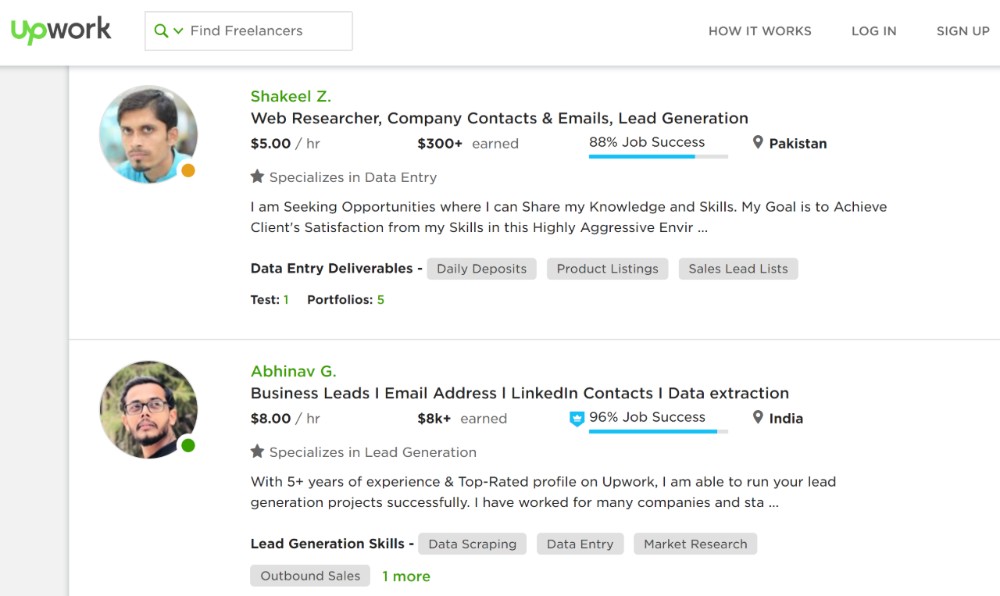This screenshot has width=1000, height=596.
Task: Click the 88% Job Success label
Action: tap(647, 142)
